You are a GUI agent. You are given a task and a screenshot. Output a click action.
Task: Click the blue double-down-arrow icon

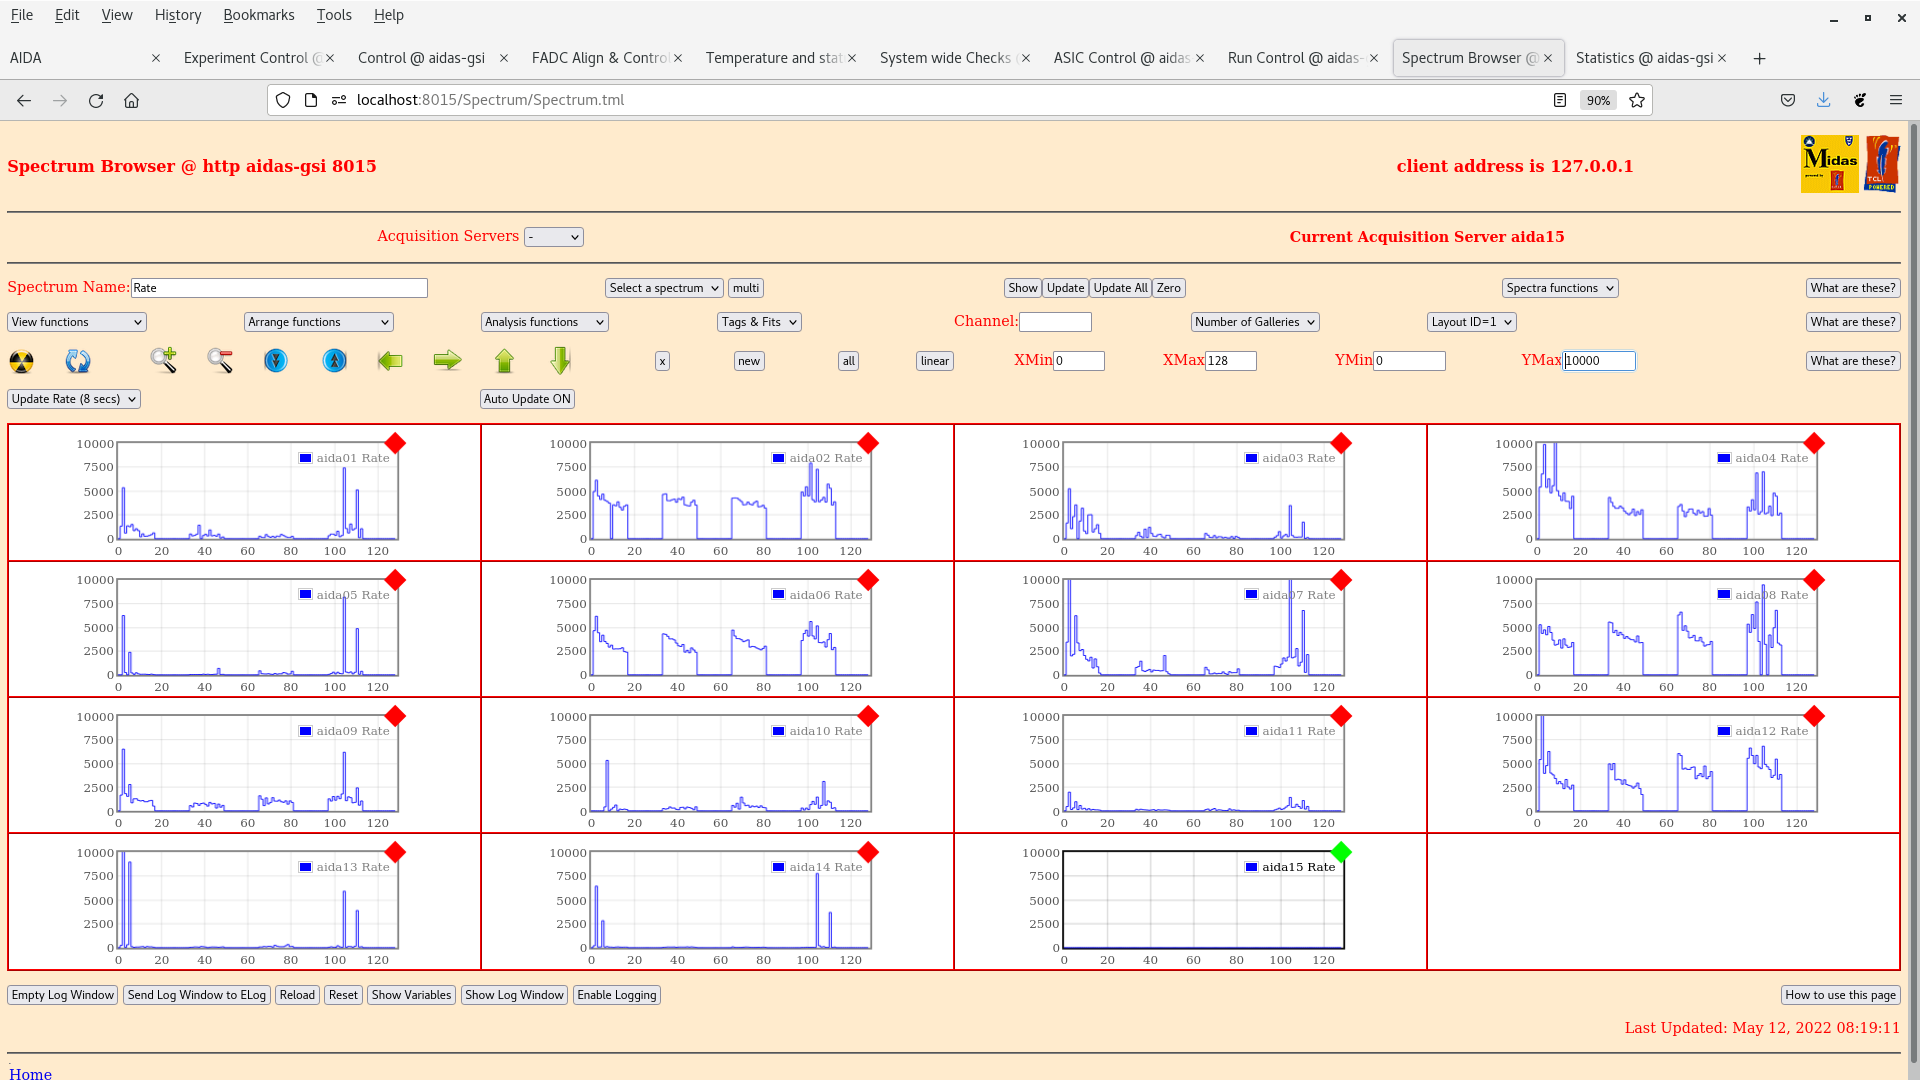(x=276, y=360)
